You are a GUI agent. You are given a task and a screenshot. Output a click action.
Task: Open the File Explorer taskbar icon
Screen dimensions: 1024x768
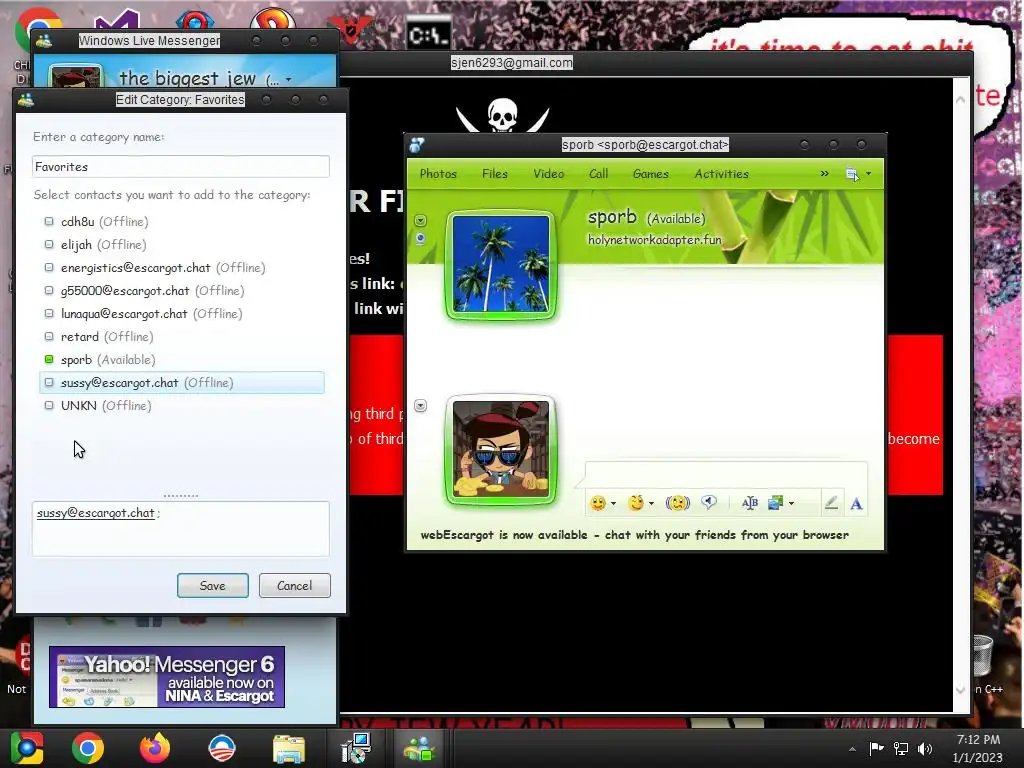pos(289,749)
